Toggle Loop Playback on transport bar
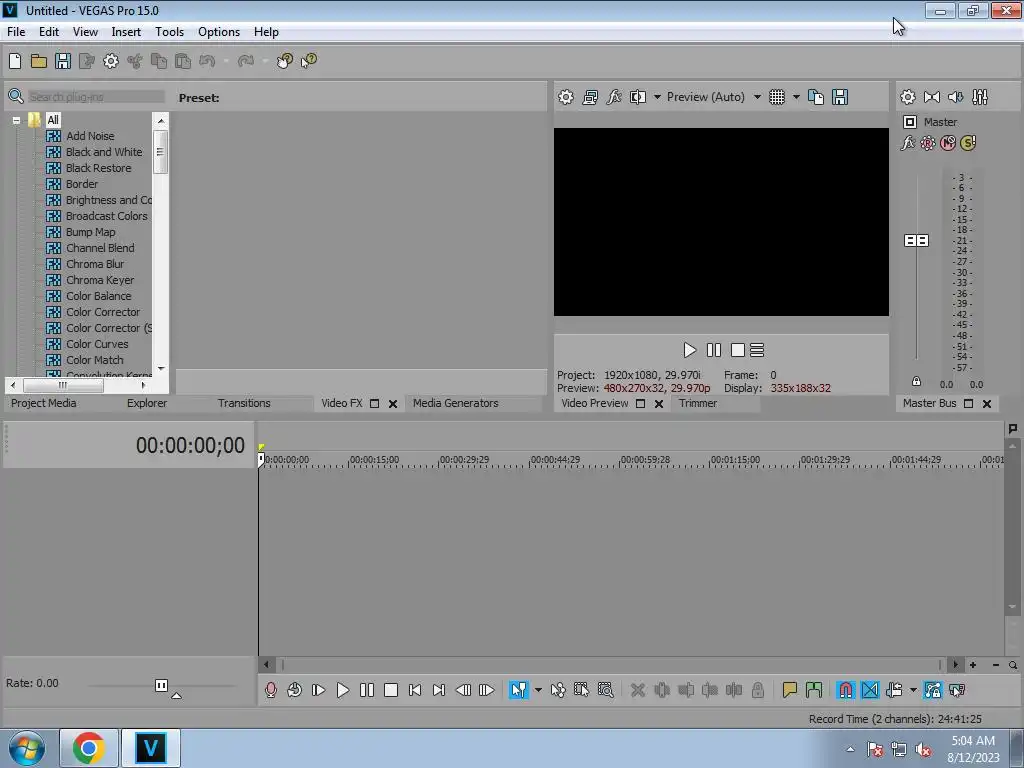 tap(295, 690)
